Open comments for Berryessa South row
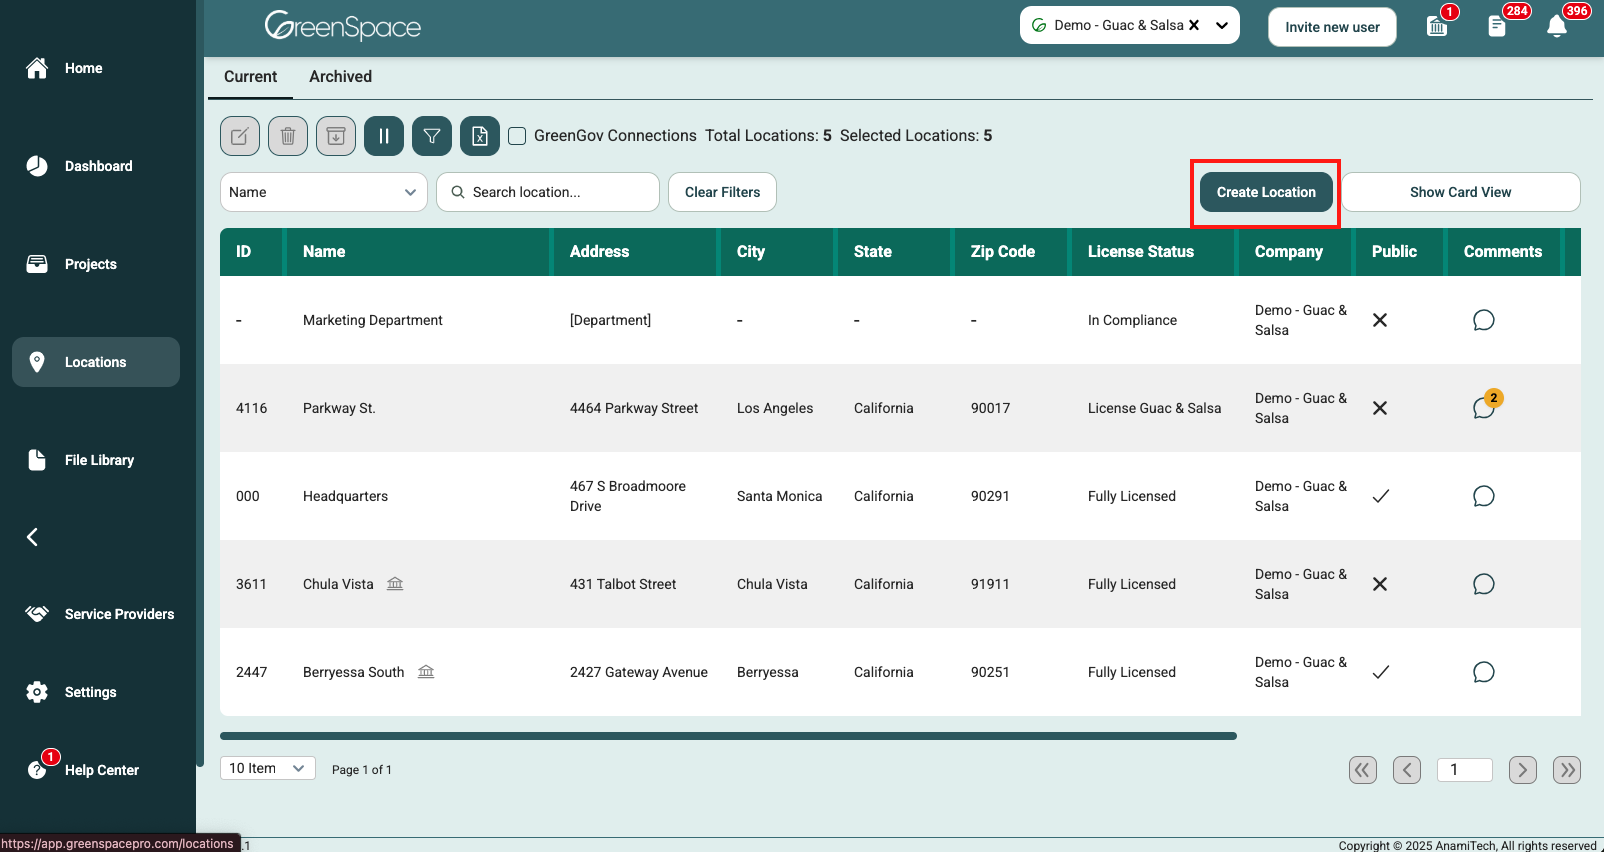Image resolution: width=1604 pixels, height=852 pixels. tap(1484, 672)
